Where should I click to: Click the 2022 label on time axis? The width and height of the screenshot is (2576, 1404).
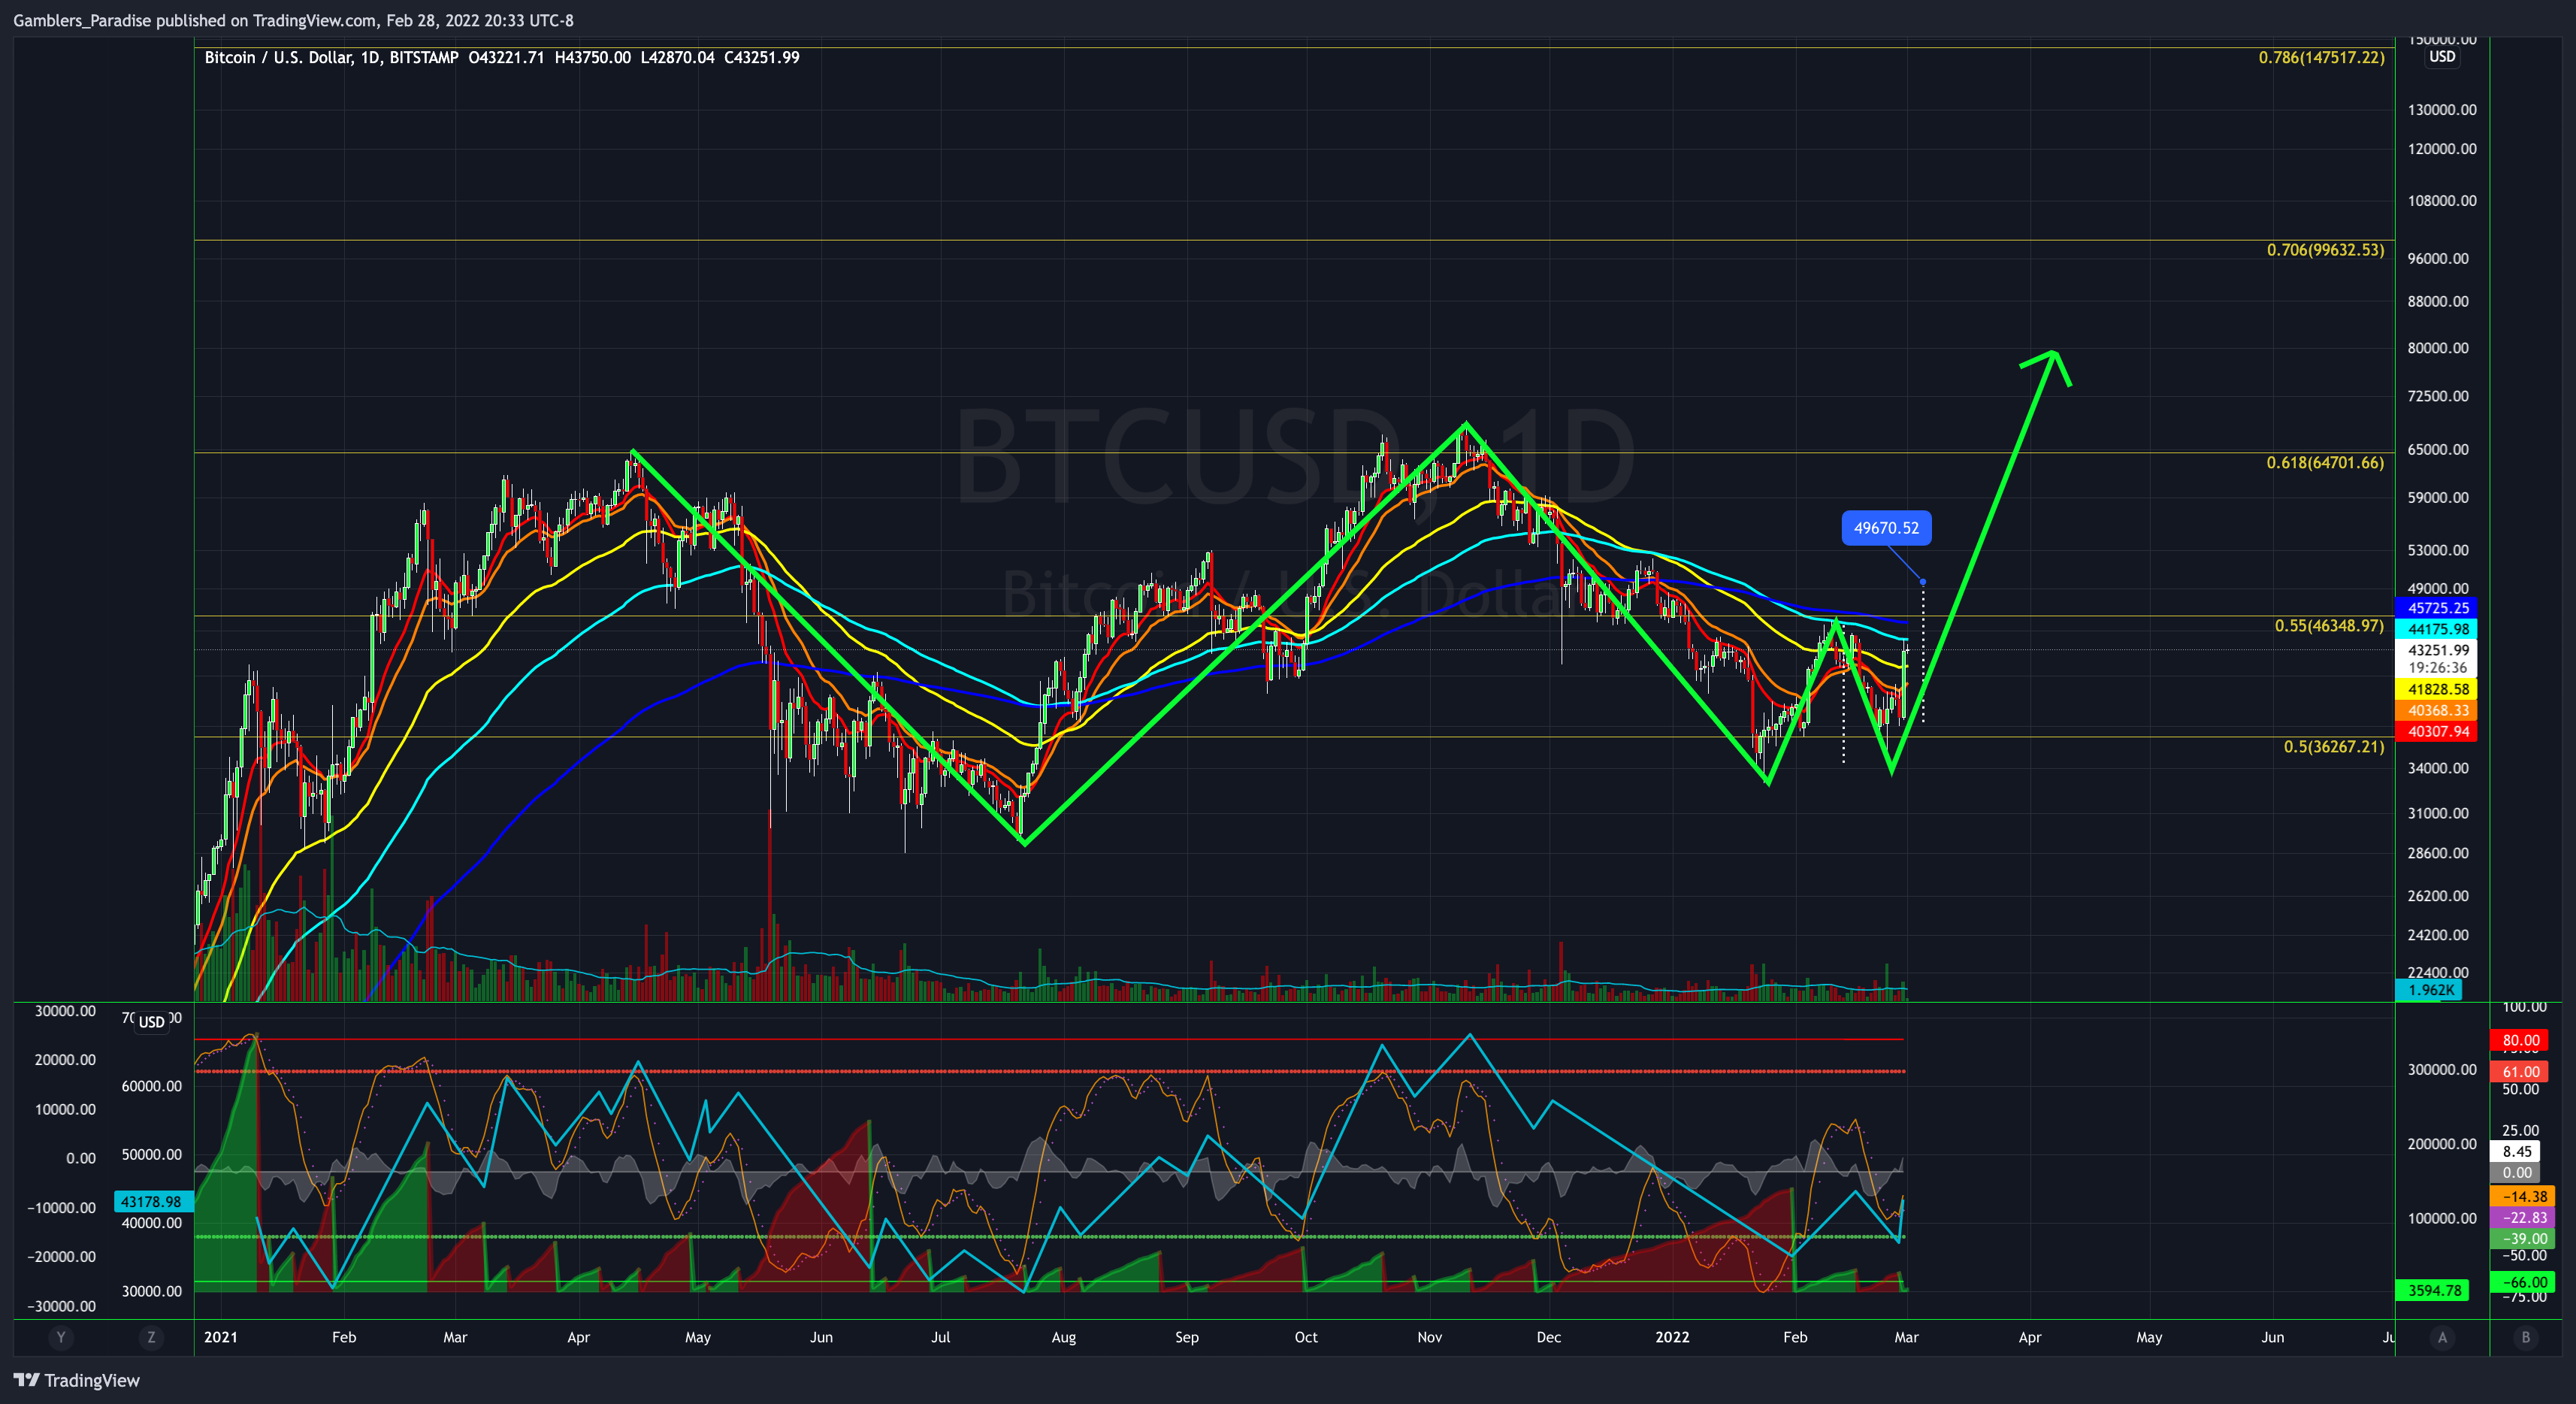tap(1672, 1337)
